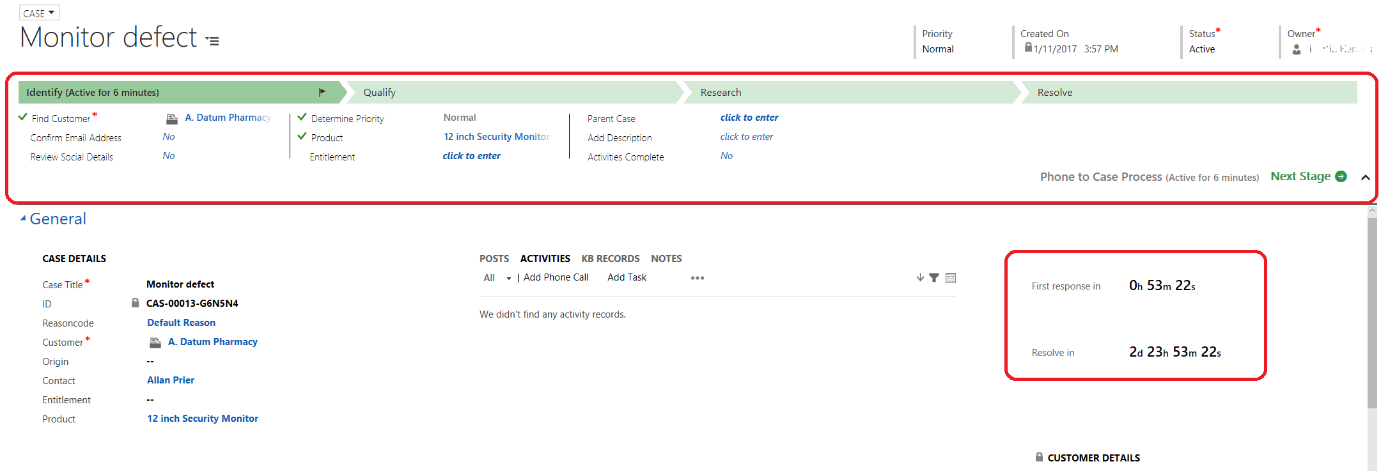
Task: Collapse the business process flow bar
Action: coord(1365,177)
